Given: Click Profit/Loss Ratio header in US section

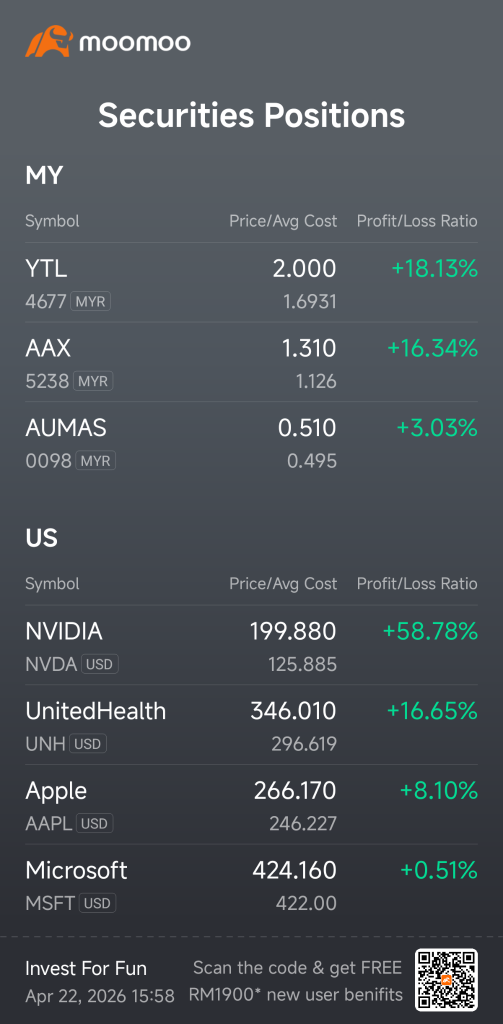Looking at the screenshot, I should [x=417, y=583].
